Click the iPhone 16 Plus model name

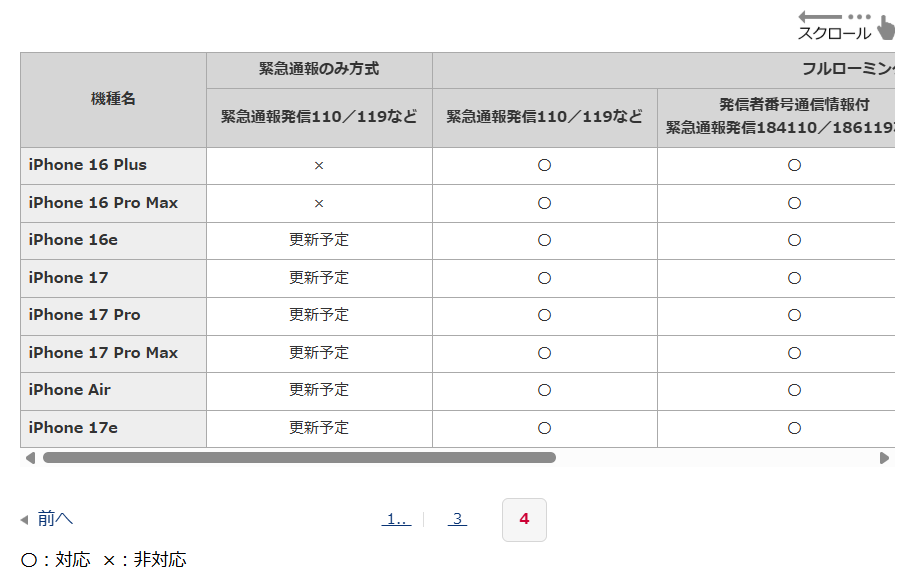pos(88,165)
